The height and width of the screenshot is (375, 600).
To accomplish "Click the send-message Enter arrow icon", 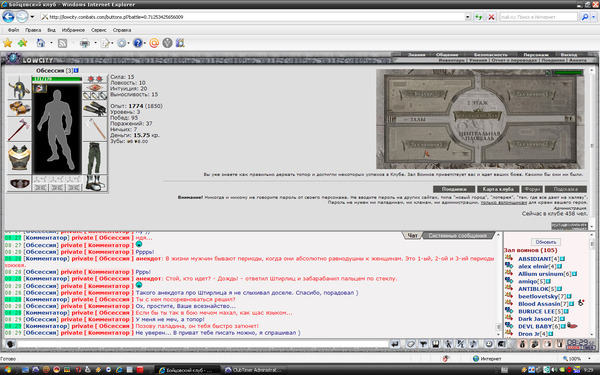I will point(395,344).
